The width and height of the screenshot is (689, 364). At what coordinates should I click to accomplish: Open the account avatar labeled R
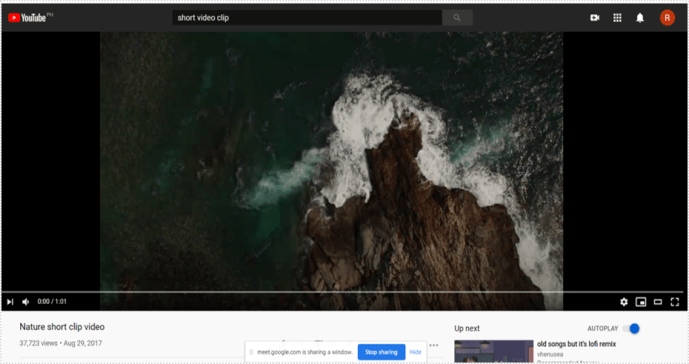pos(667,18)
